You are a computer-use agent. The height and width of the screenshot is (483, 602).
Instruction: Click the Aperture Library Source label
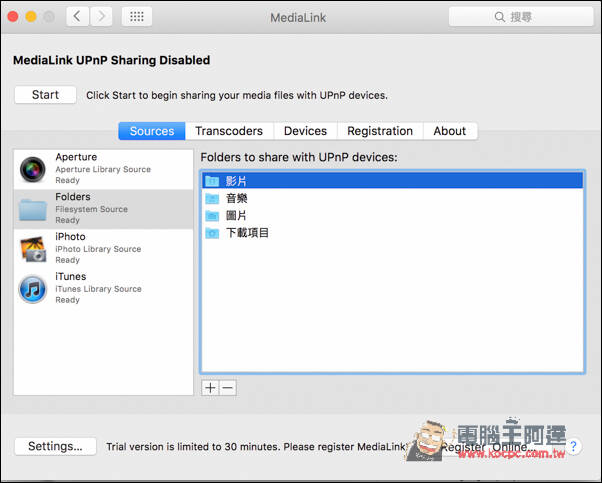[103, 169]
